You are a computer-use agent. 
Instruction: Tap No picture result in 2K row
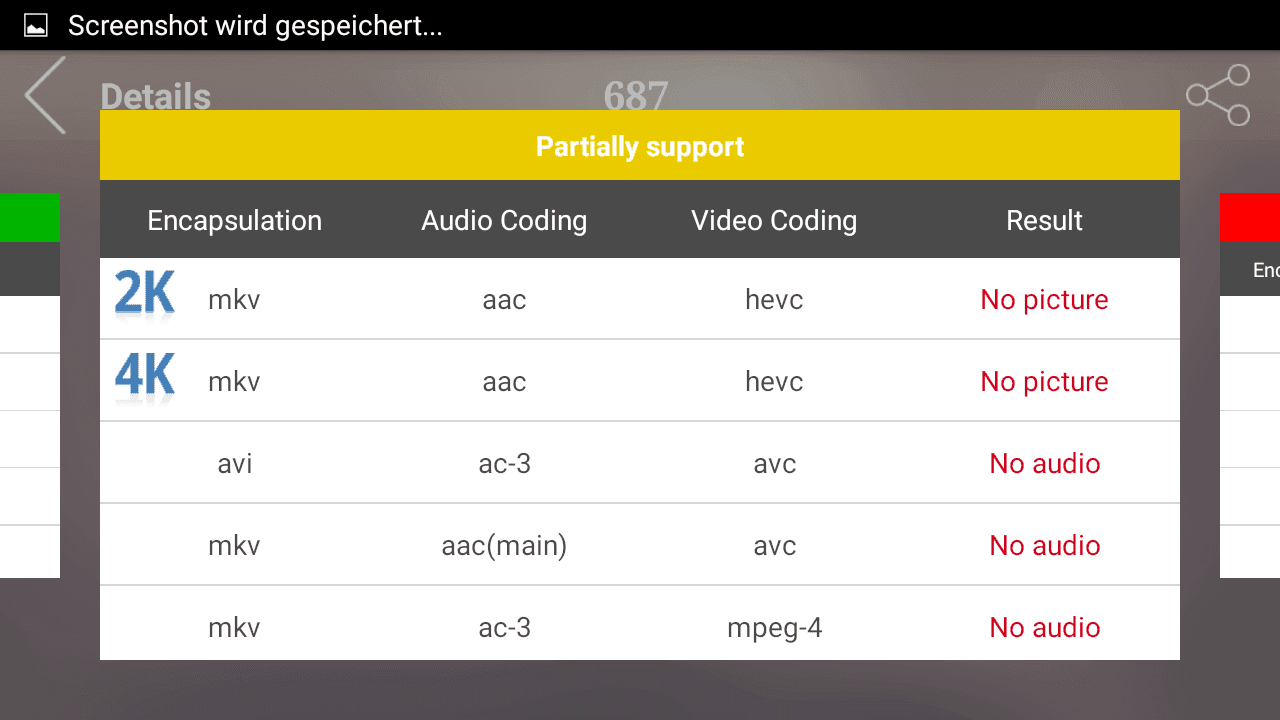(x=1044, y=300)
